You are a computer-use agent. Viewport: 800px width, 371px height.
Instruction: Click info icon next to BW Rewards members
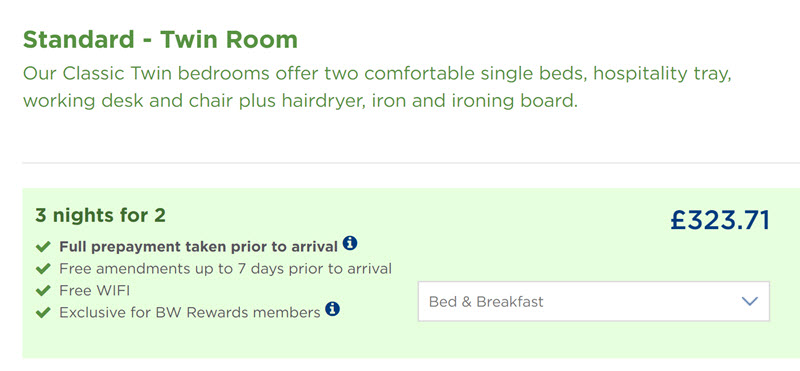point(332,309)
